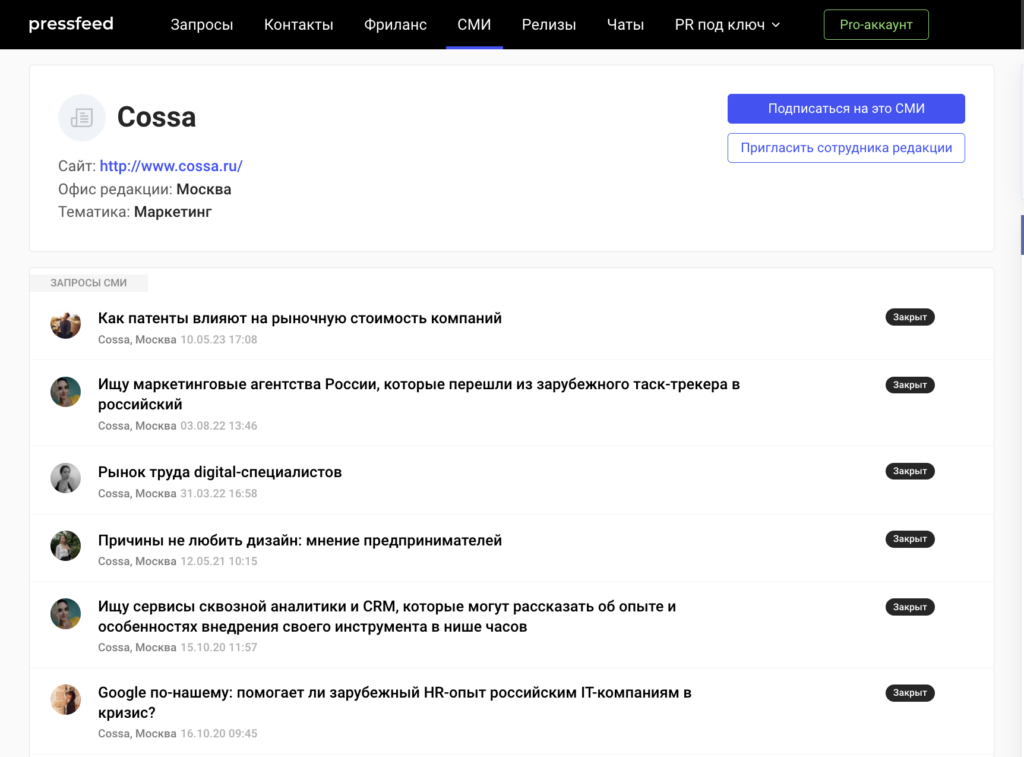1024x757 pixels.
Task: Click the Pro-аккаунт button
Action: pyautogui.click(x=876, y=25)
